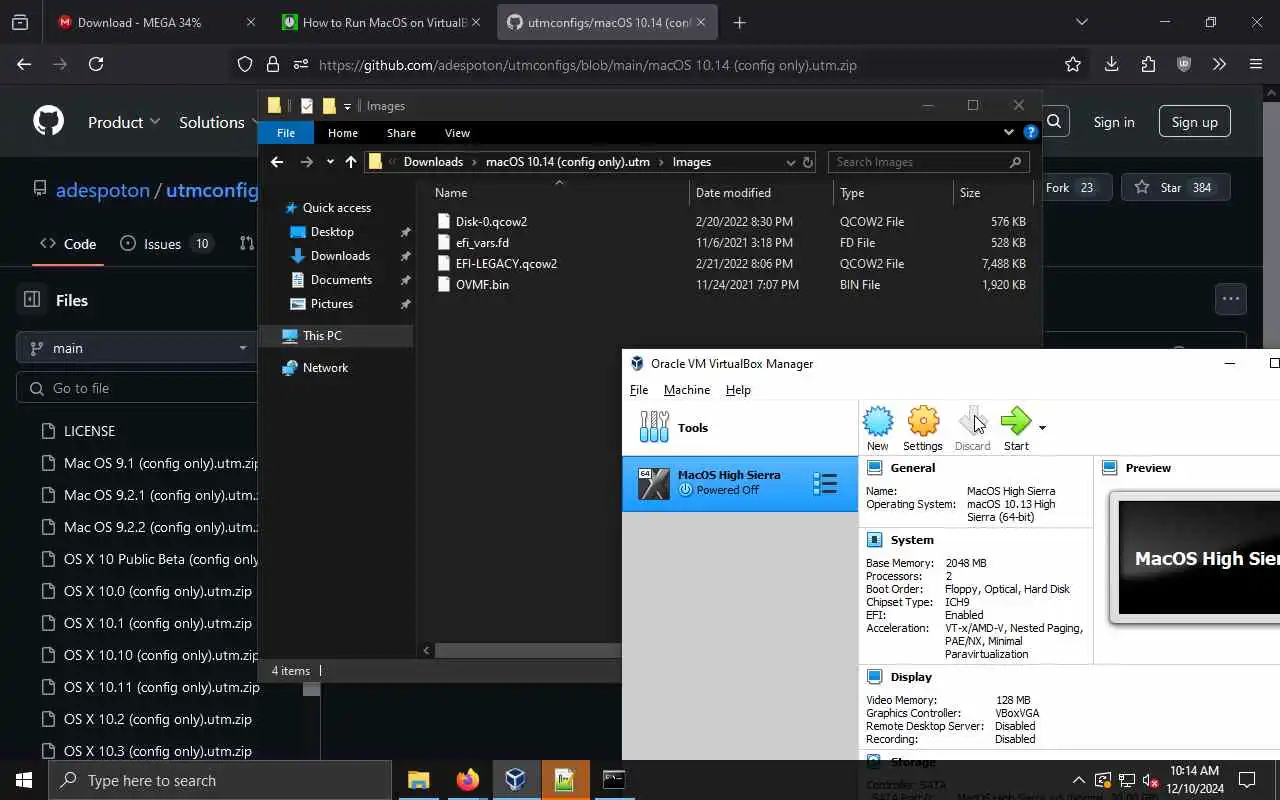The width and height of the screenshot is (1280, 800).
Task: Open the main branch dropdown
Action: [137, 348]
